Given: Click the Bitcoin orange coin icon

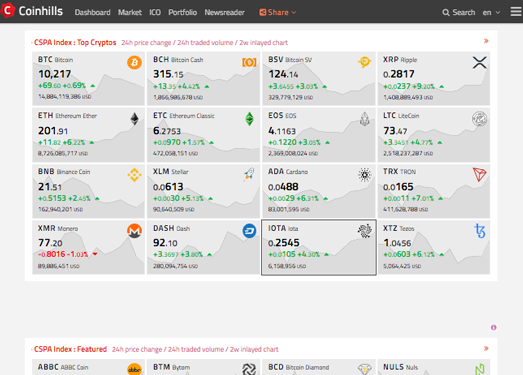Looking at the screenshot, I should tap(134, 62).
